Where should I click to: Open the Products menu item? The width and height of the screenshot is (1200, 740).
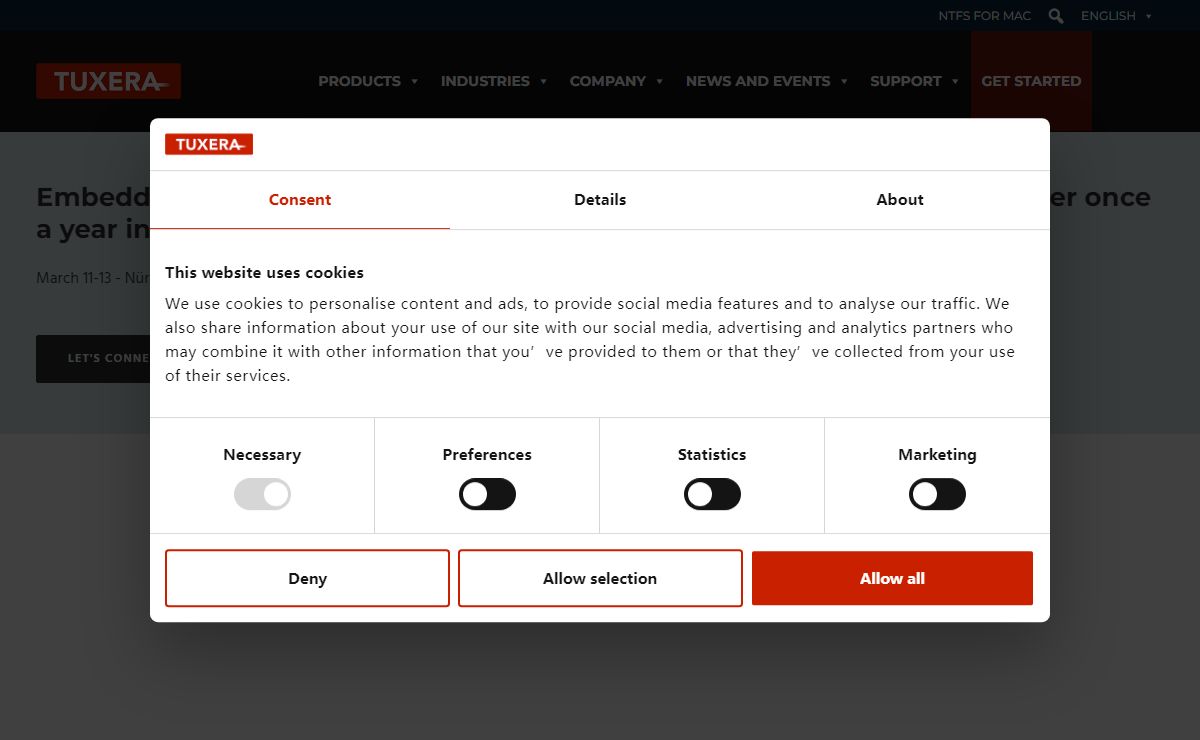pos(359,81)
